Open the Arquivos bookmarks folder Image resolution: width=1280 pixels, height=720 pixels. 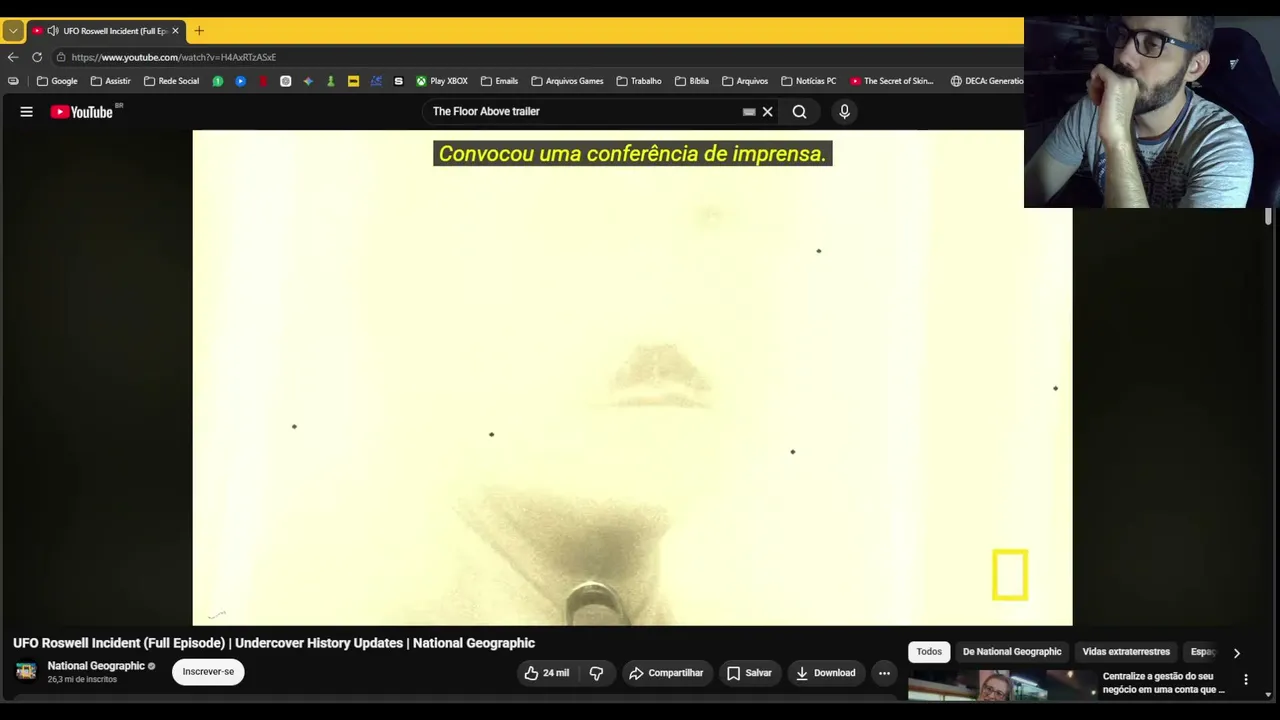pyautogui.click(x=745, y=81)
